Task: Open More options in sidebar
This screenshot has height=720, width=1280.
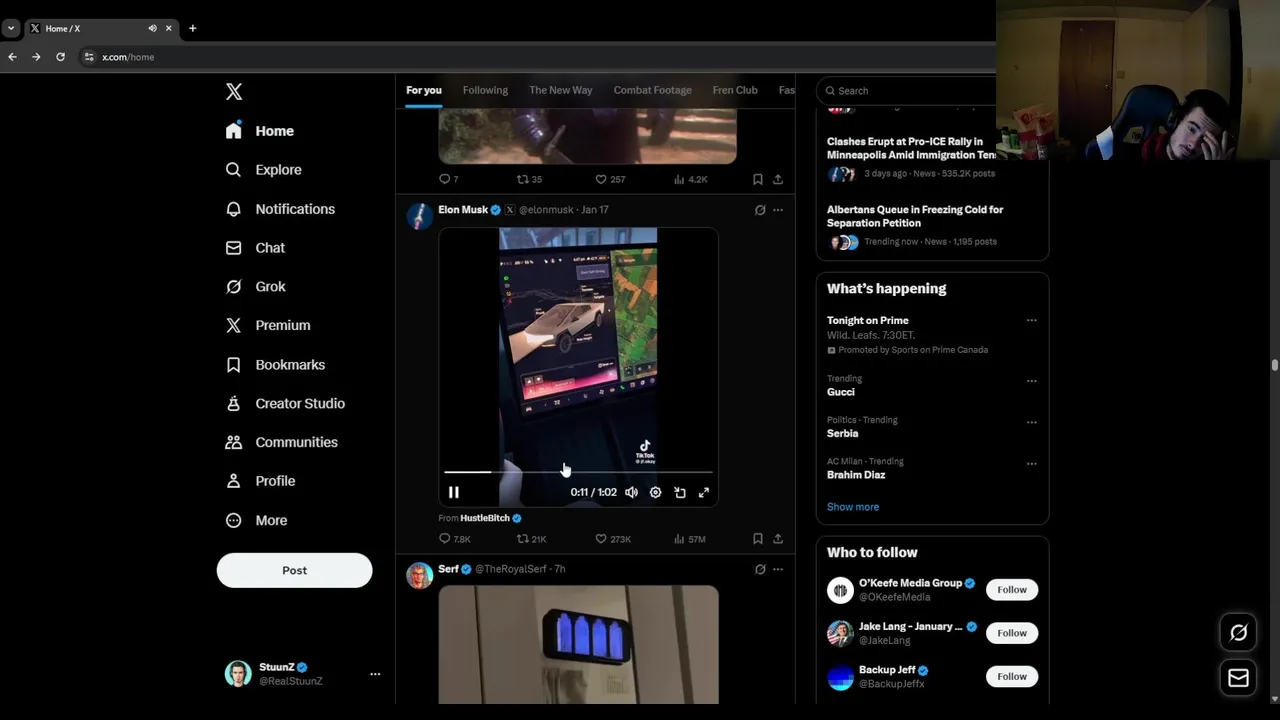Action: point(257,520)
